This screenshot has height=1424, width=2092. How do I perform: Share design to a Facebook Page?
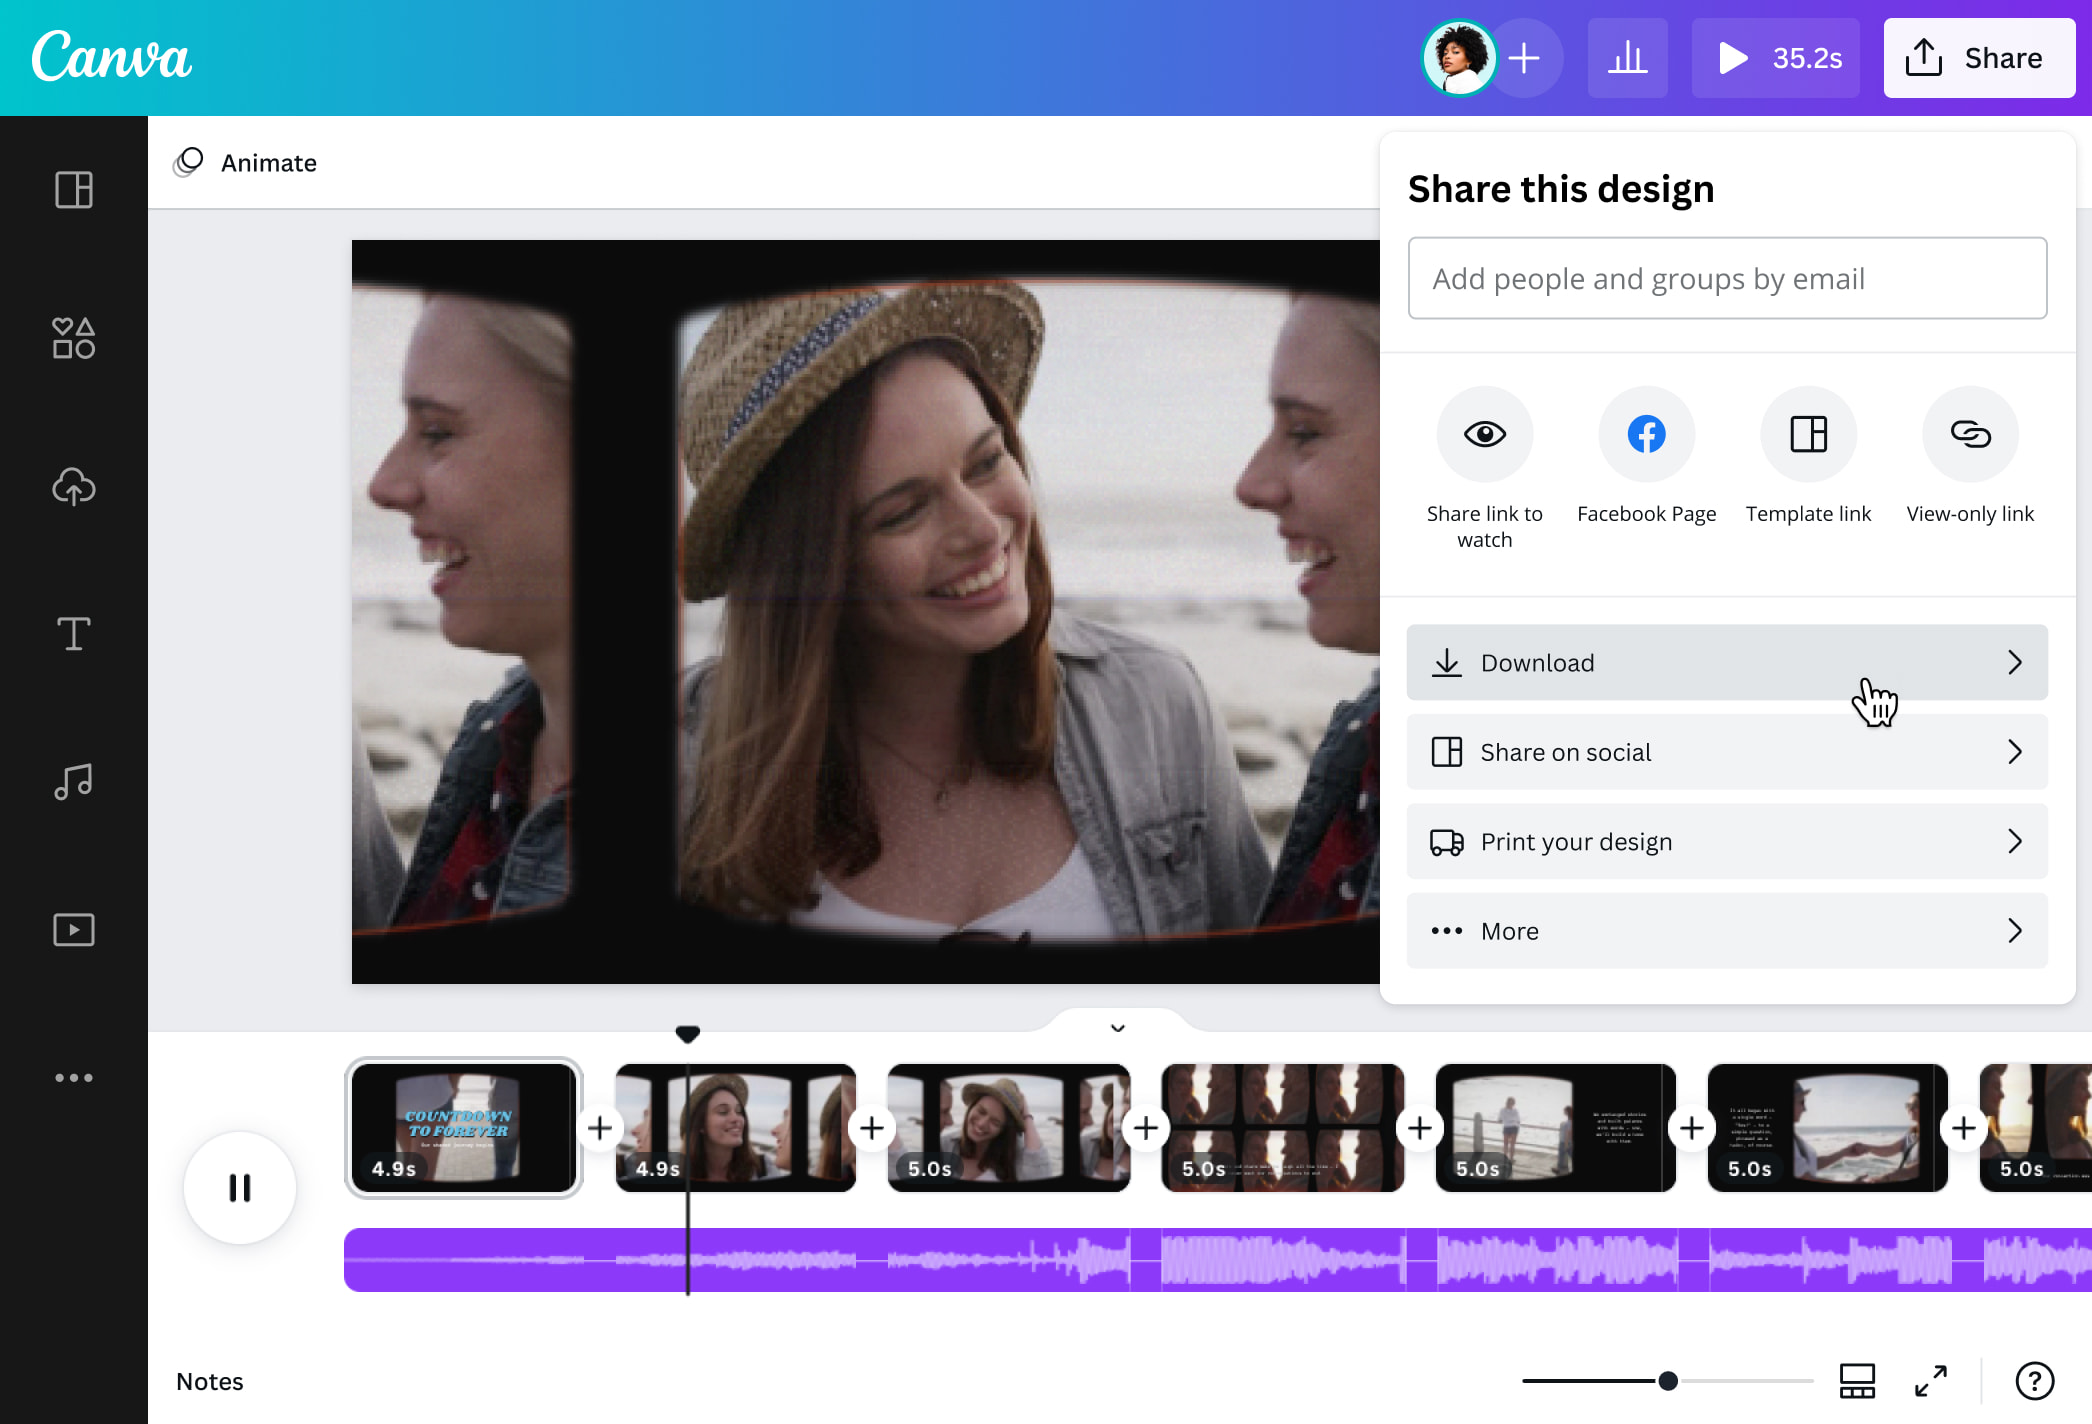(1646, 434)
